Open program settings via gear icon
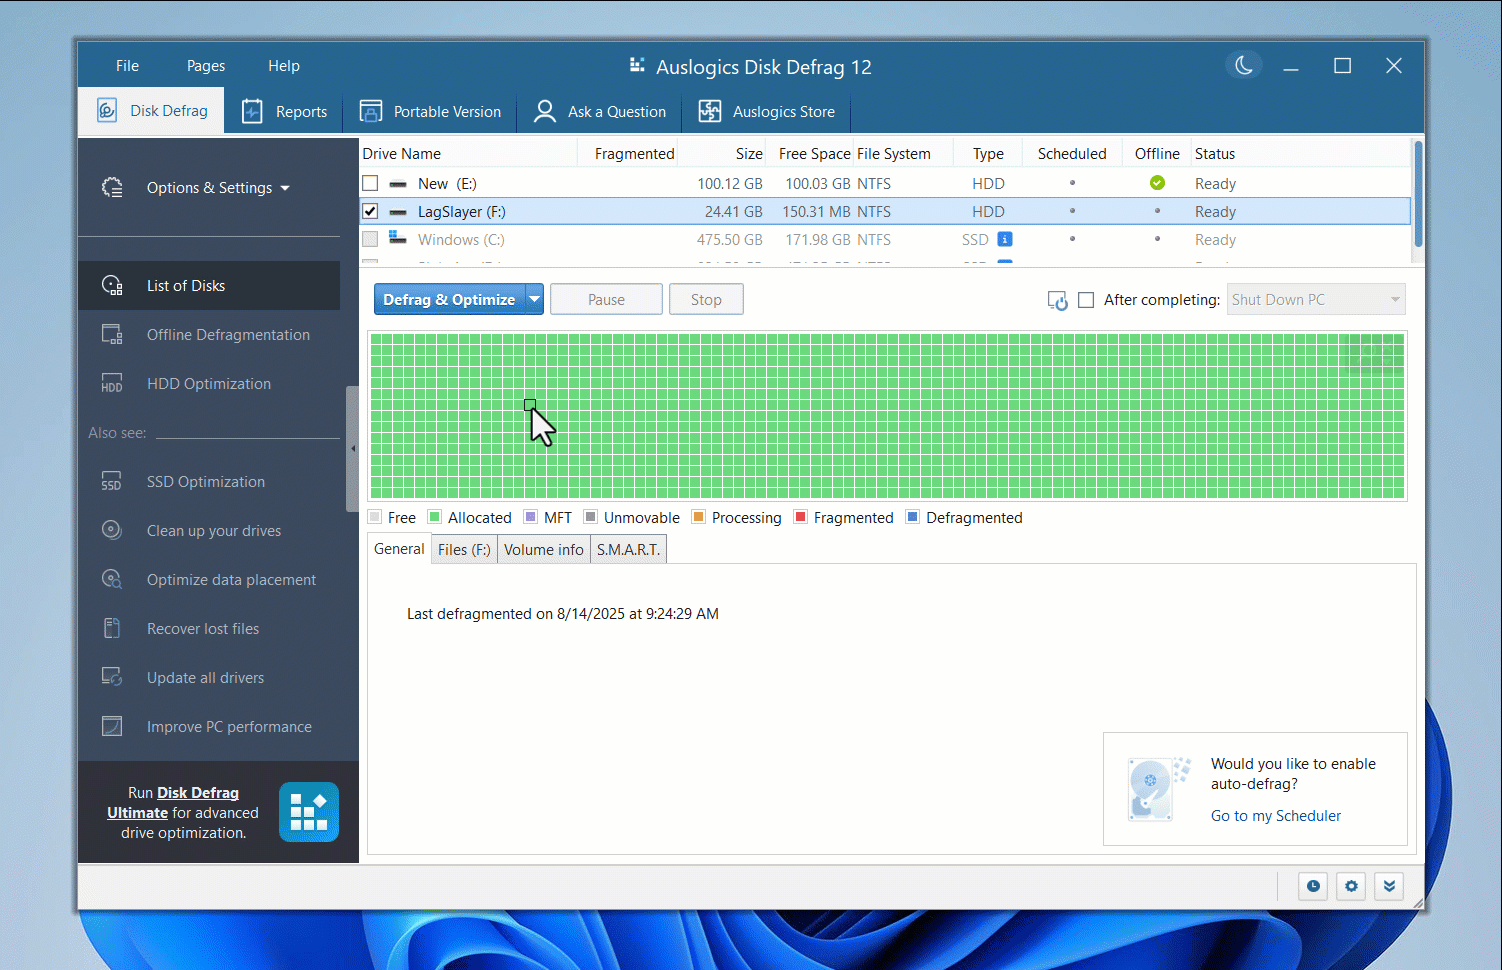The width and height of the screenshot is (1502, 970). click(x=1350, y=886)
